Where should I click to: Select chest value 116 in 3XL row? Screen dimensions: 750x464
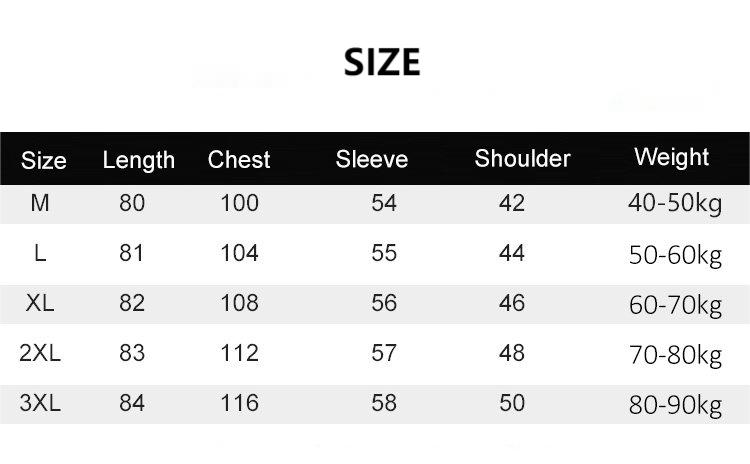pyautogui.click(x=239, y=403)
